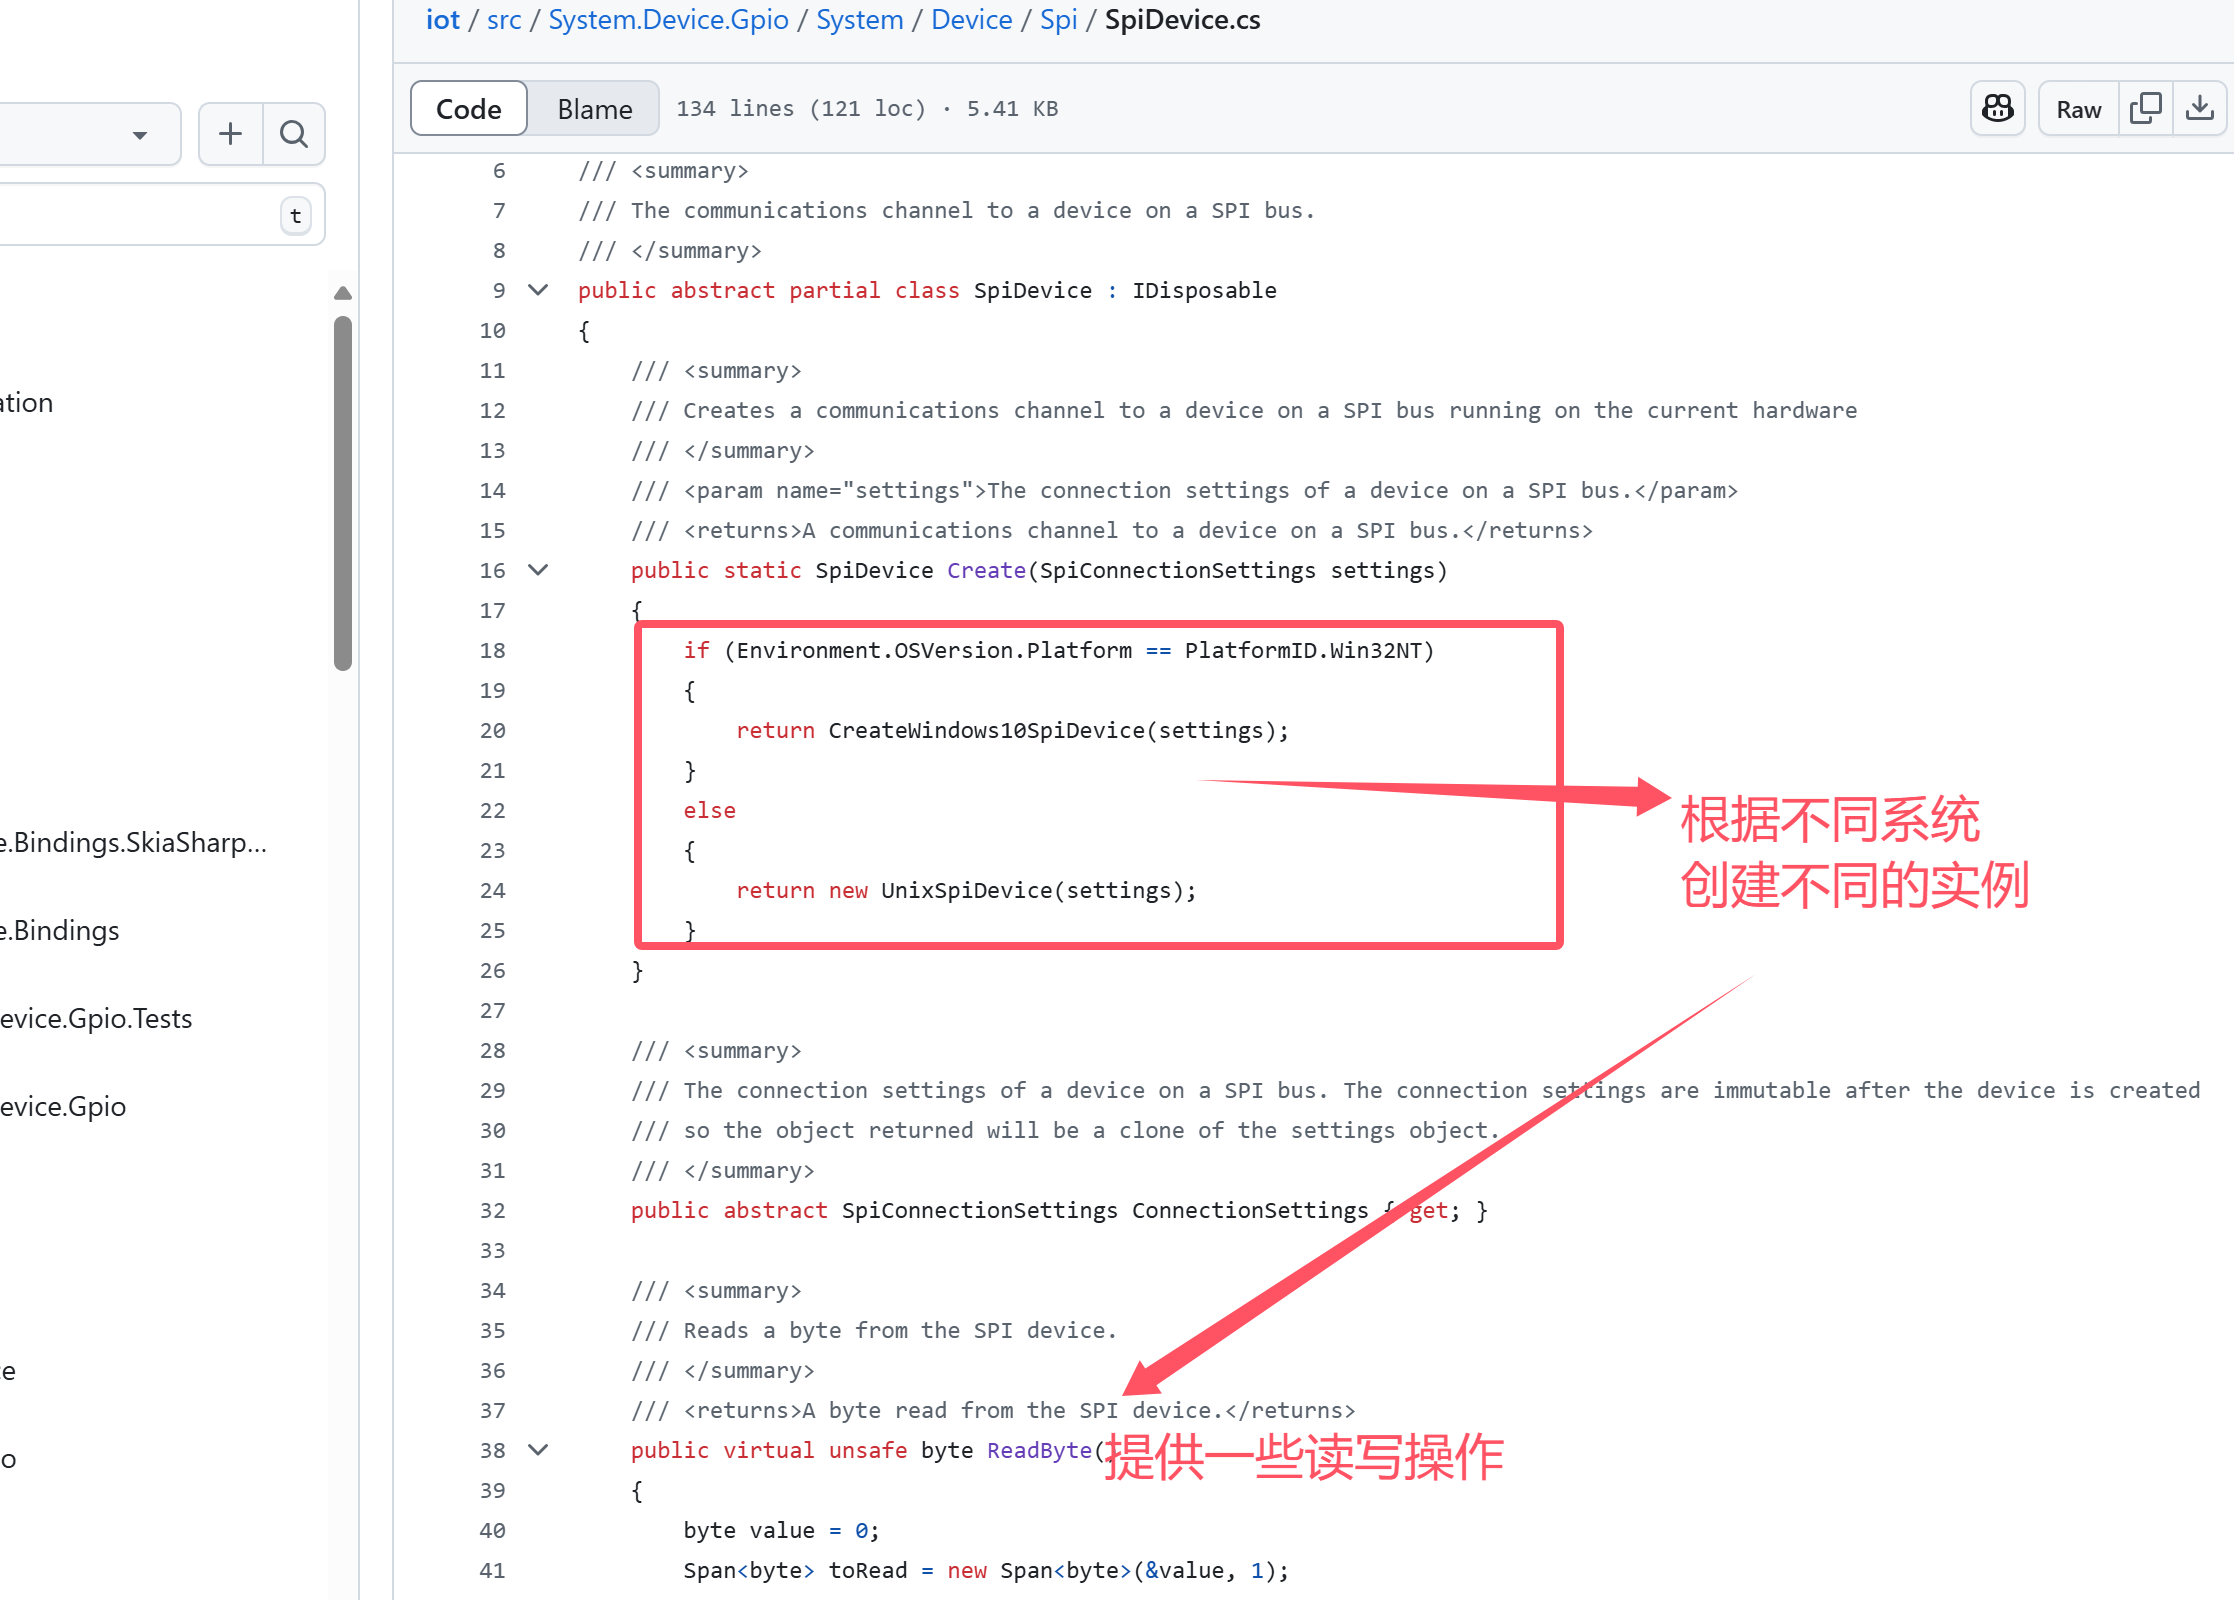Click the 't' shortcut key badge
Image resolution: width=2234 pixels, height=1600 pixels.
tap(295, 216)
